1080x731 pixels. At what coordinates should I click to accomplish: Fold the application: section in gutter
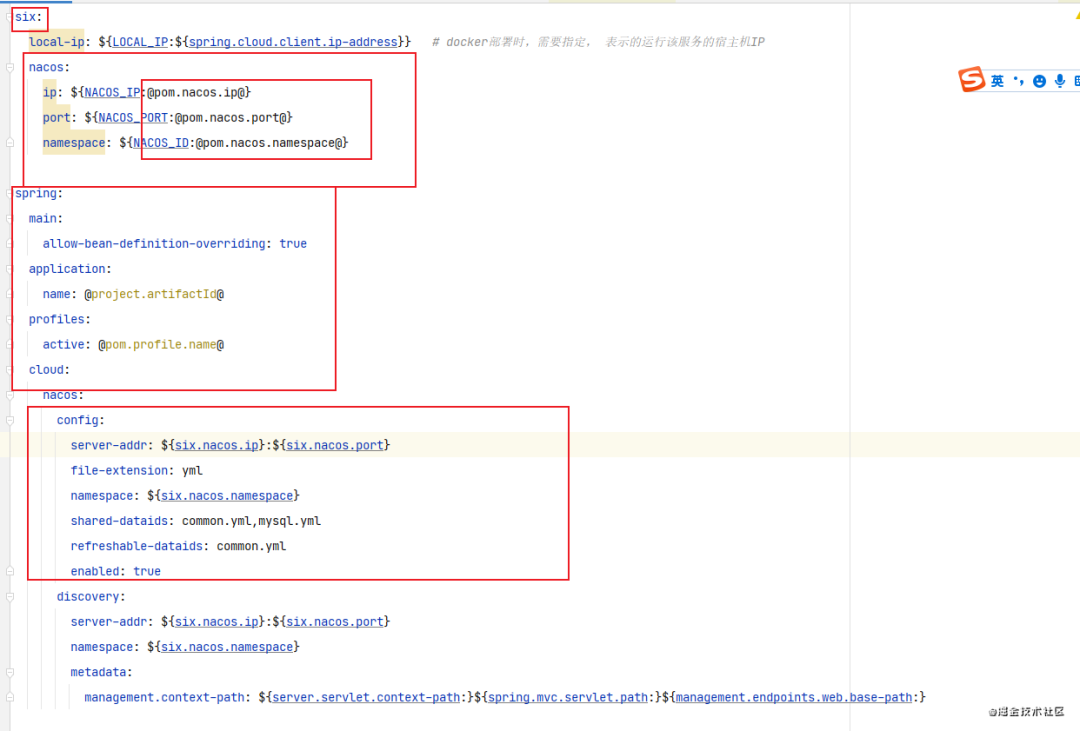point(10,269)
